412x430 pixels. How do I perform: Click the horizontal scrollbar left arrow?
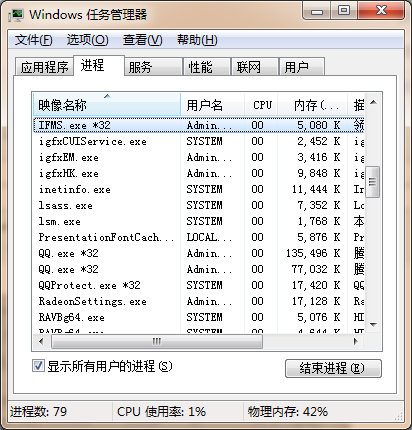(41, 341)
